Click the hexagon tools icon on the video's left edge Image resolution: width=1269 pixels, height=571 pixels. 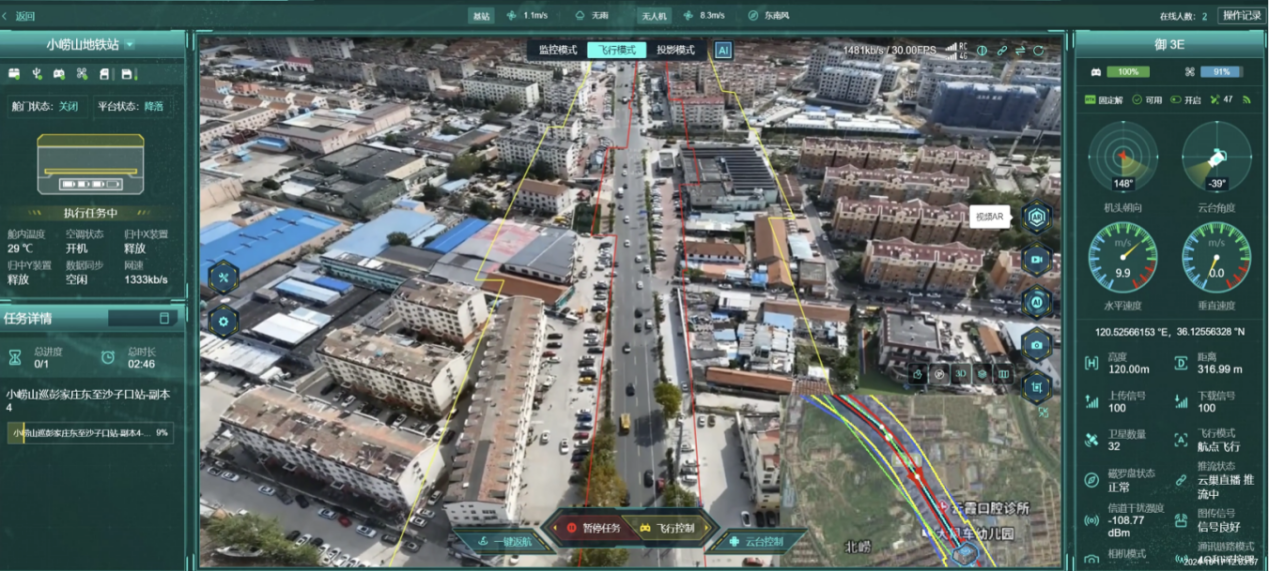click(x=223, y=276)
